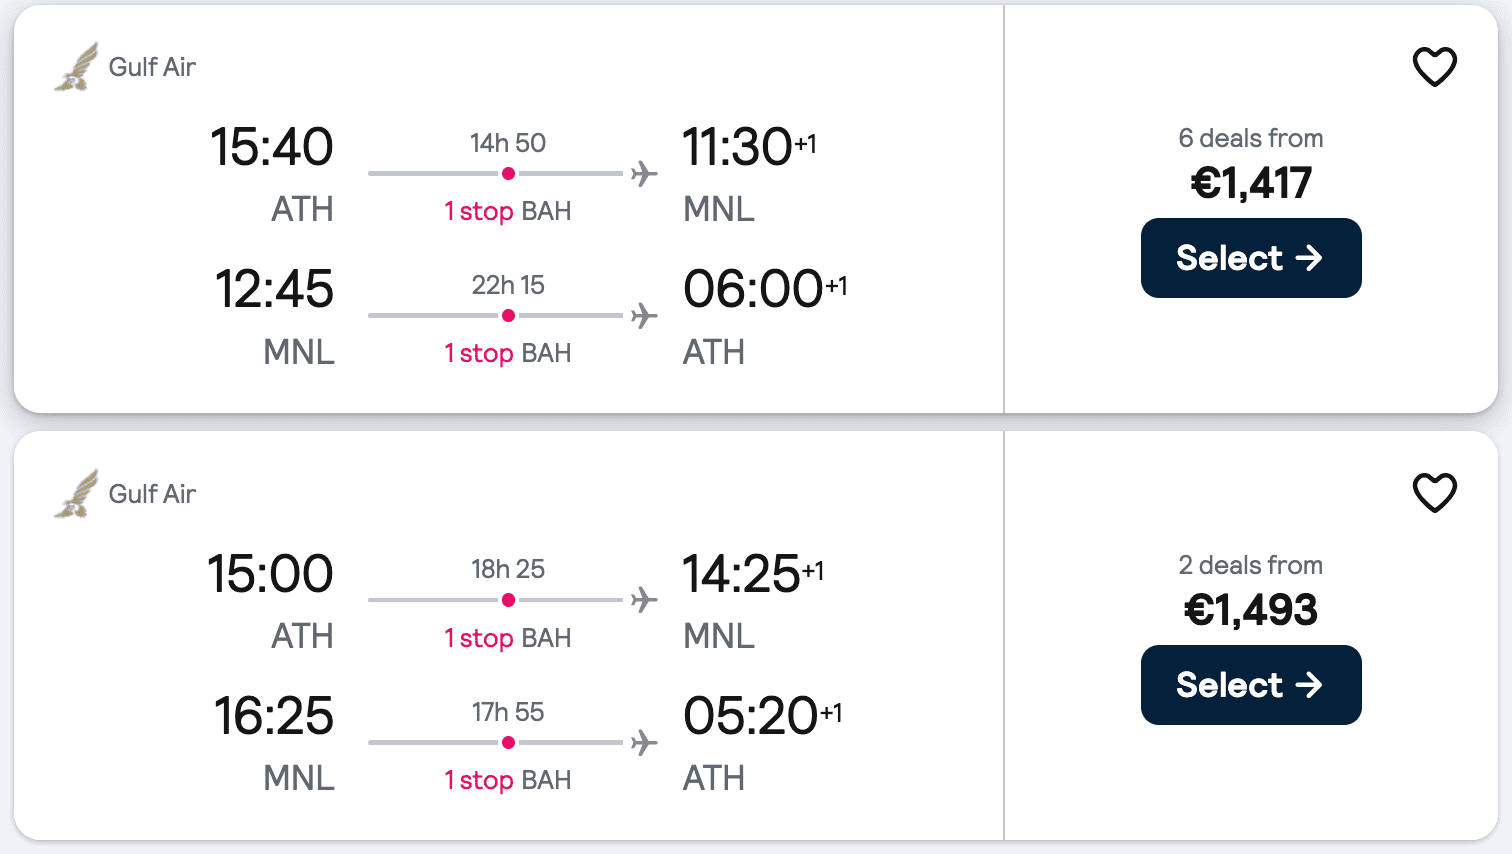The image size is (1512, 854).
Task: Click the 05:20 ATH arrival time
Action: (750, 716)
